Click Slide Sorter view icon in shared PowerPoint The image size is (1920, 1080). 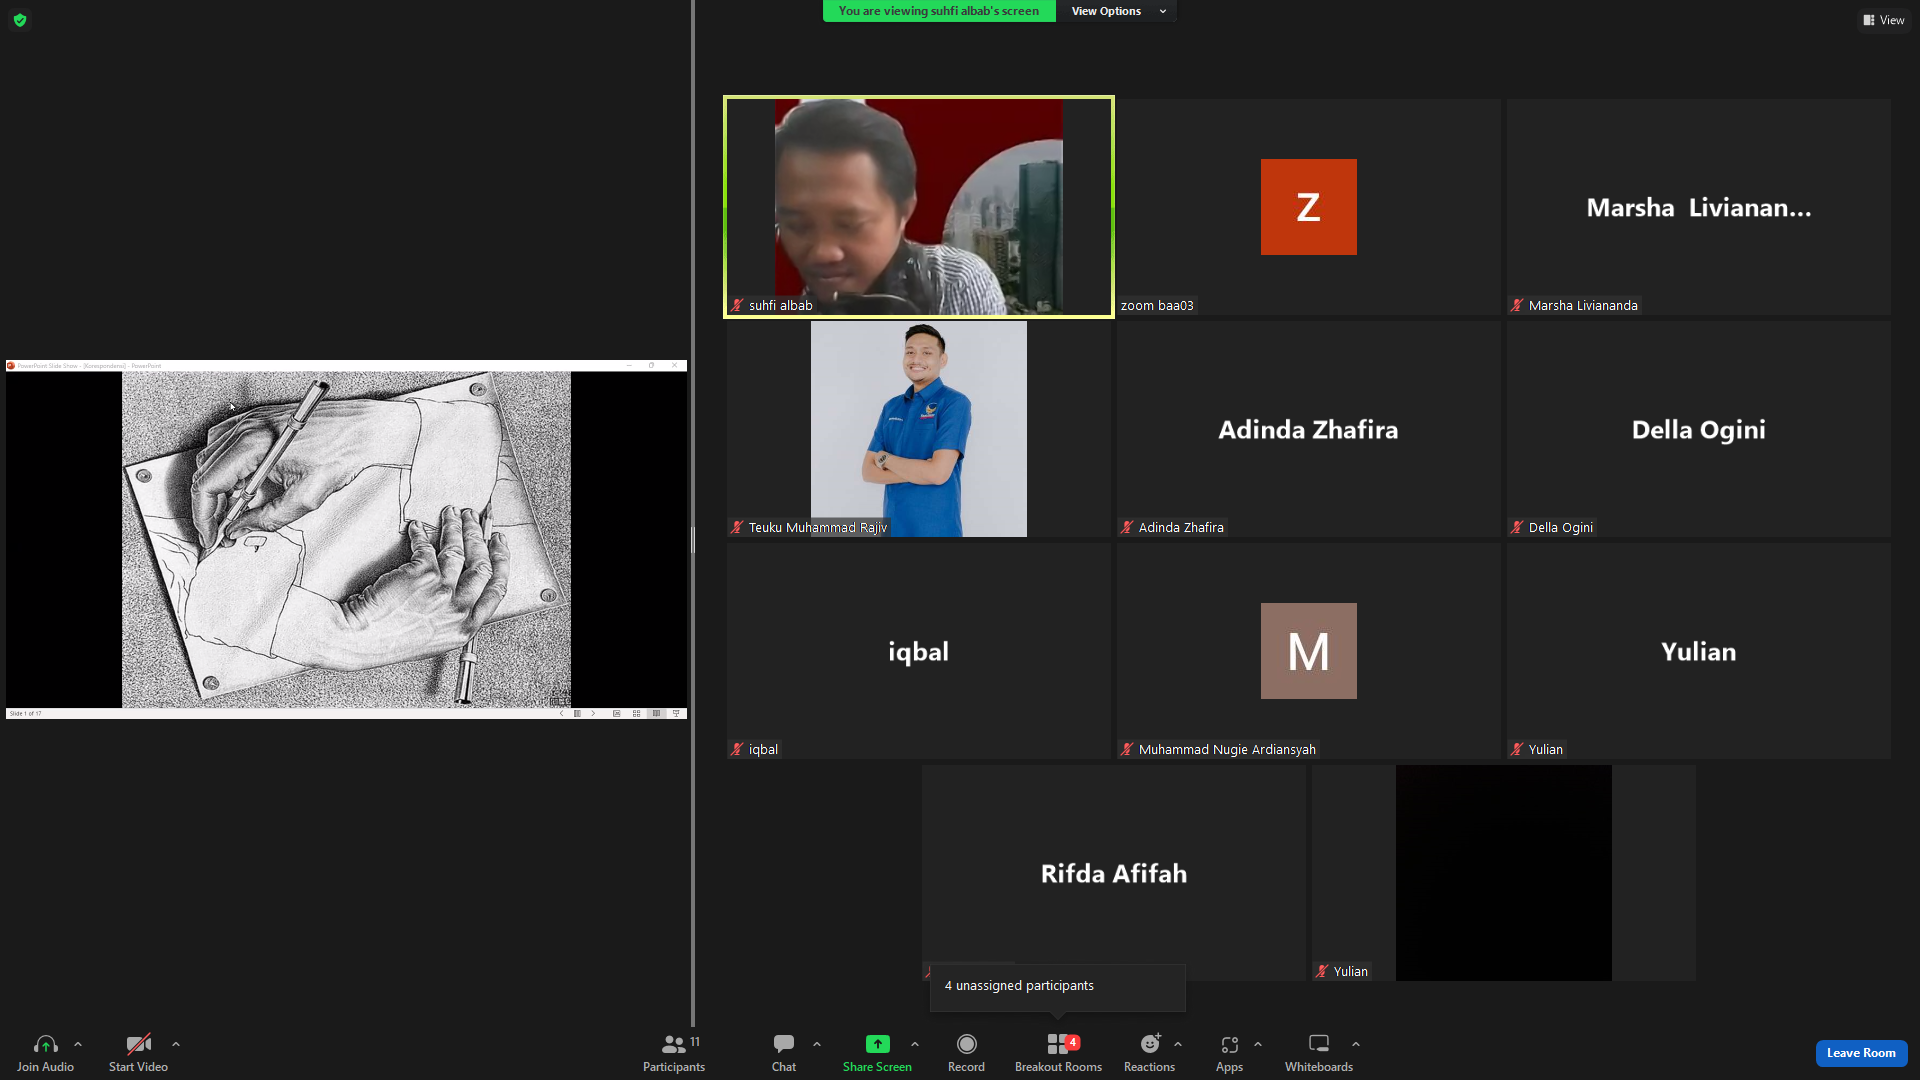click(636, 714)
